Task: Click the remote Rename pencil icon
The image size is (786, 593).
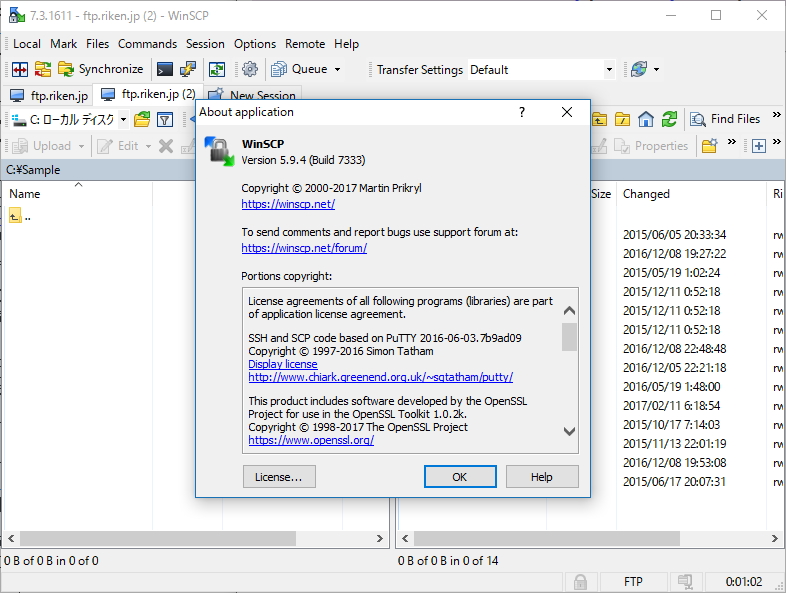Action: pos(599,146)
